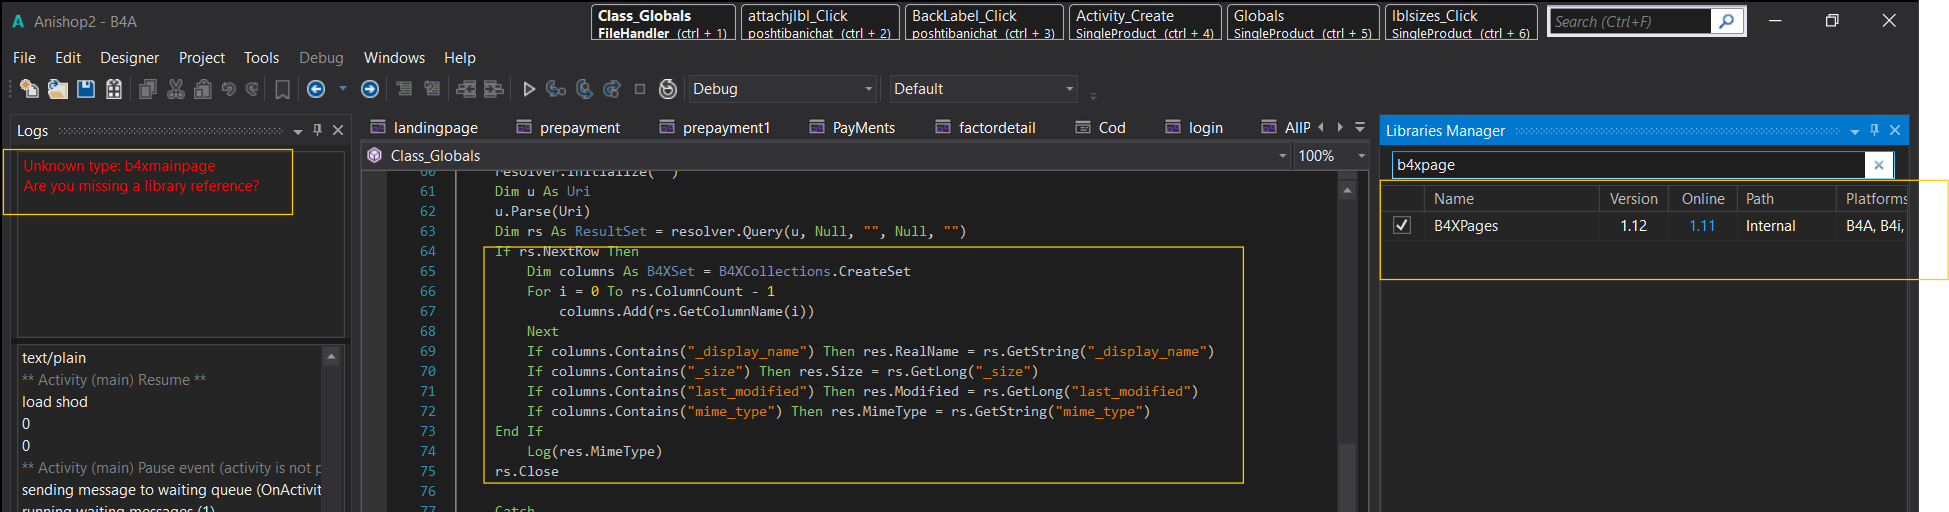Click the code editor scroll up arrow
Viewport: 1949px width, 512px height.
(1347, 190)
